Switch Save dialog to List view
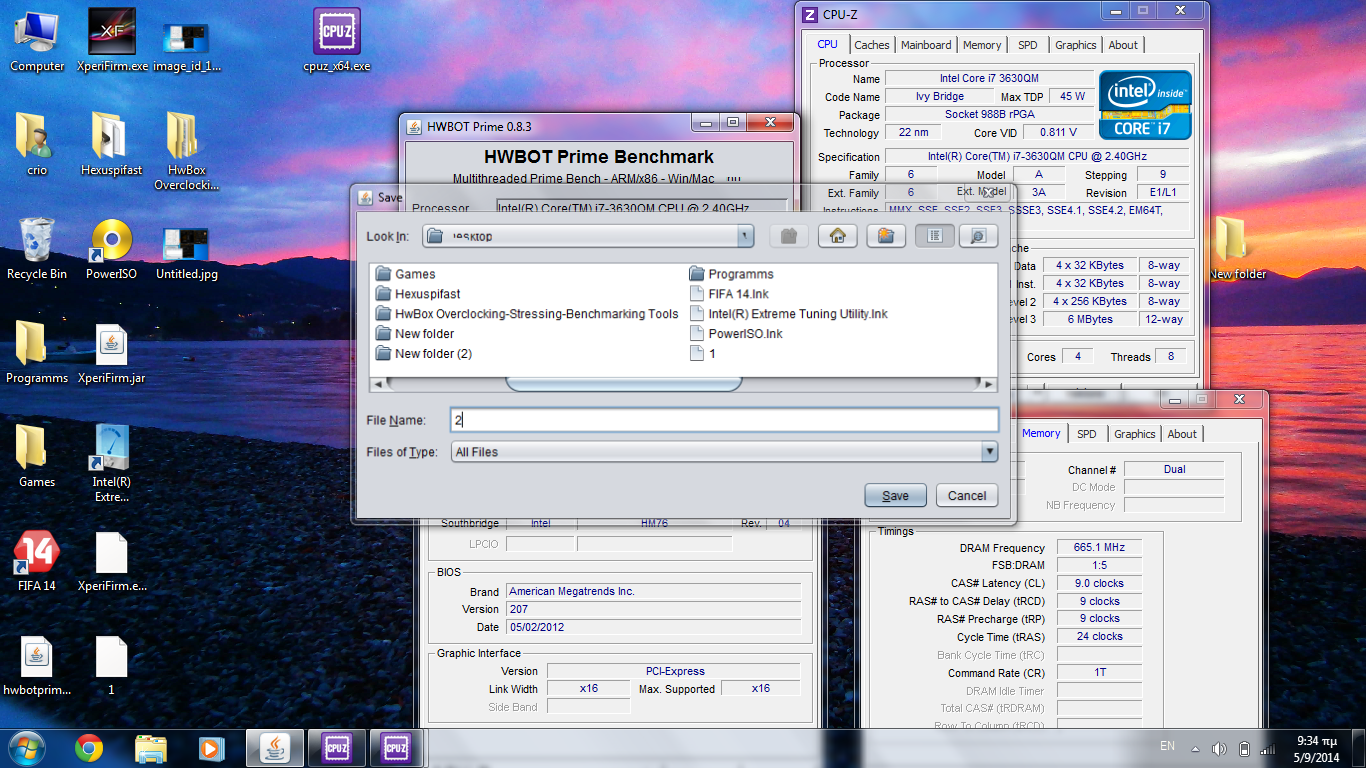Viewport: 1366px width, 768px height. coord(933,236)
